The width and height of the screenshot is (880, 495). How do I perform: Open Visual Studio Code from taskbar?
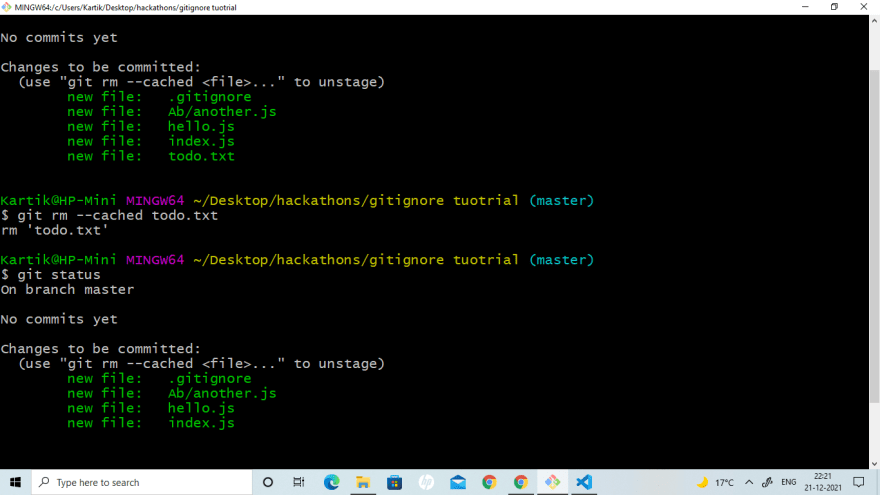pos(584,482)
